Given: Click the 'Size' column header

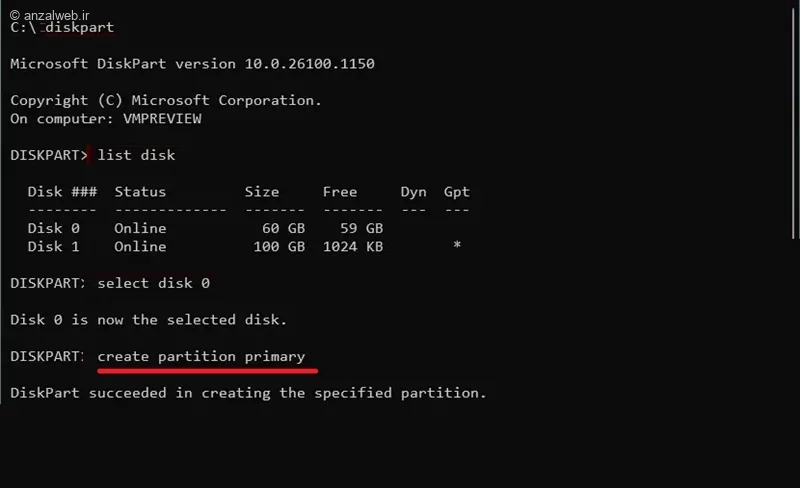Looking at the screenshot, I should click(262, 191).
